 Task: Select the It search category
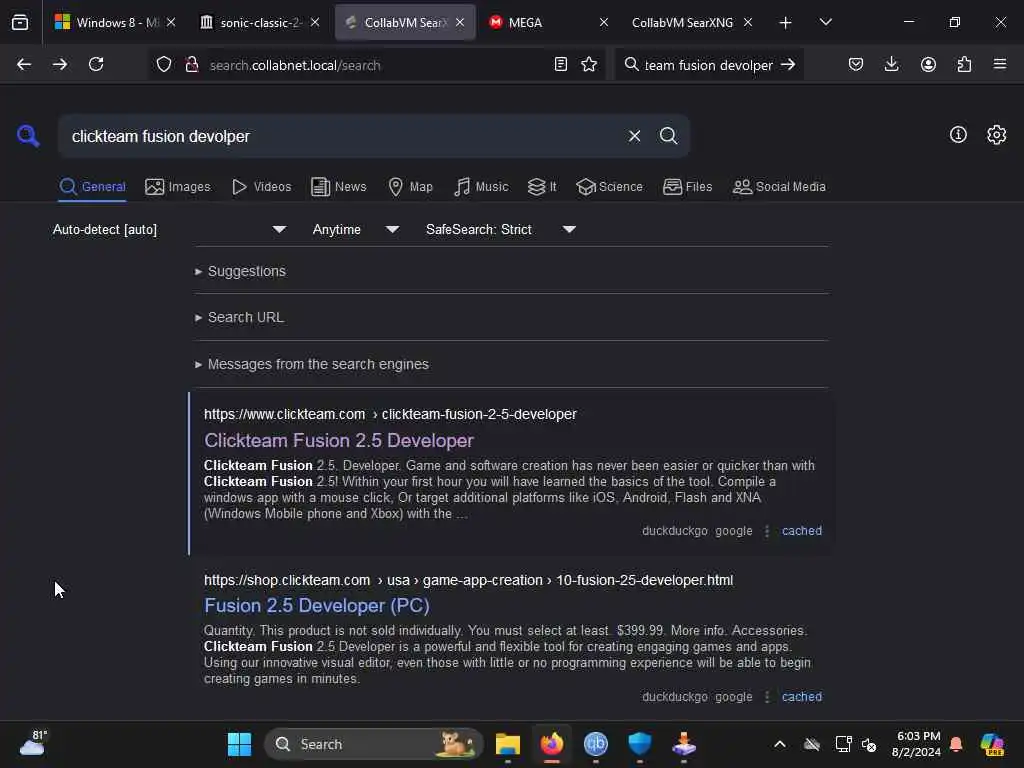[x=541, y=187]
